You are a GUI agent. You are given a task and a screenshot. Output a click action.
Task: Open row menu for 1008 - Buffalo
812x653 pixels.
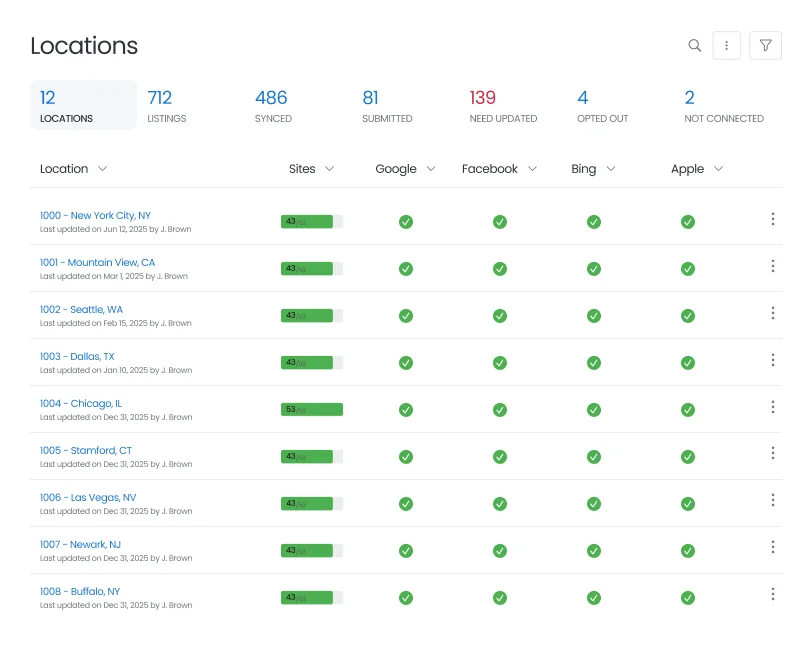773,594
